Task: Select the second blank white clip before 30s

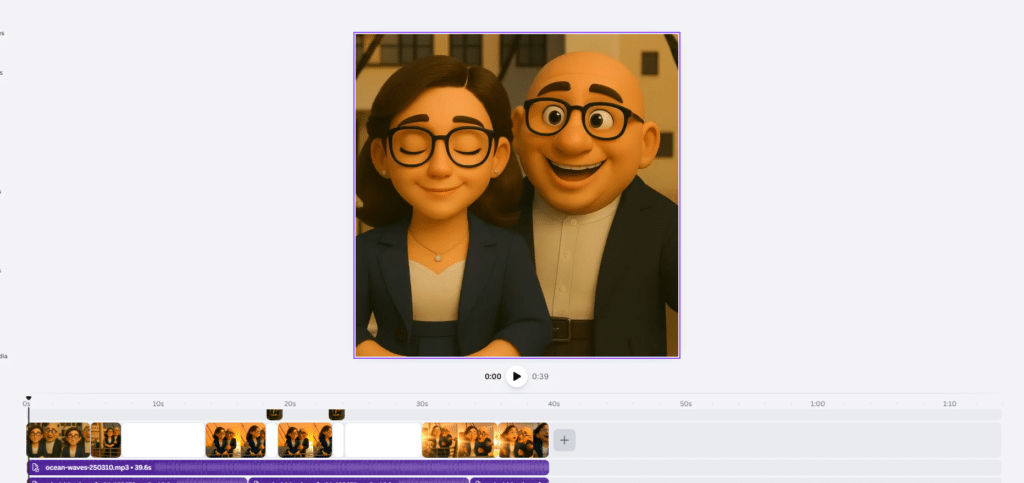Action: pos(382,440)
